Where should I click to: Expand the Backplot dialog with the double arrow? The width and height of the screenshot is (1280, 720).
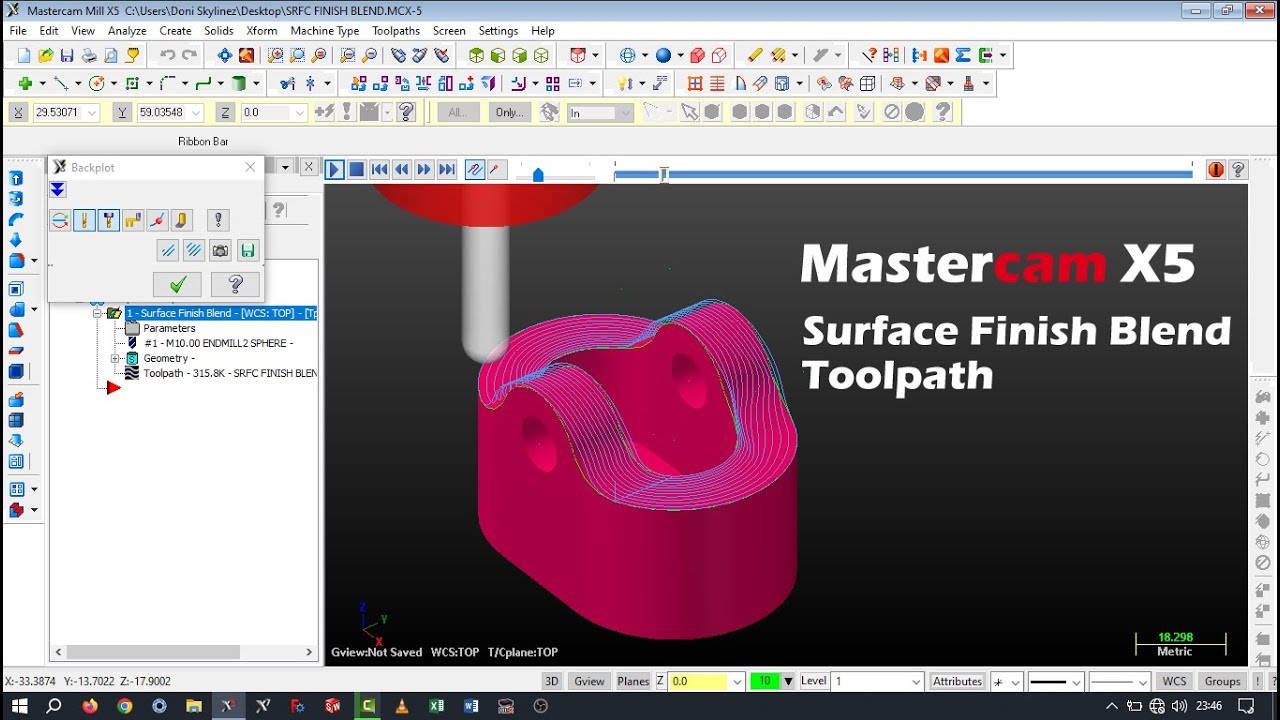click(58, 190)
